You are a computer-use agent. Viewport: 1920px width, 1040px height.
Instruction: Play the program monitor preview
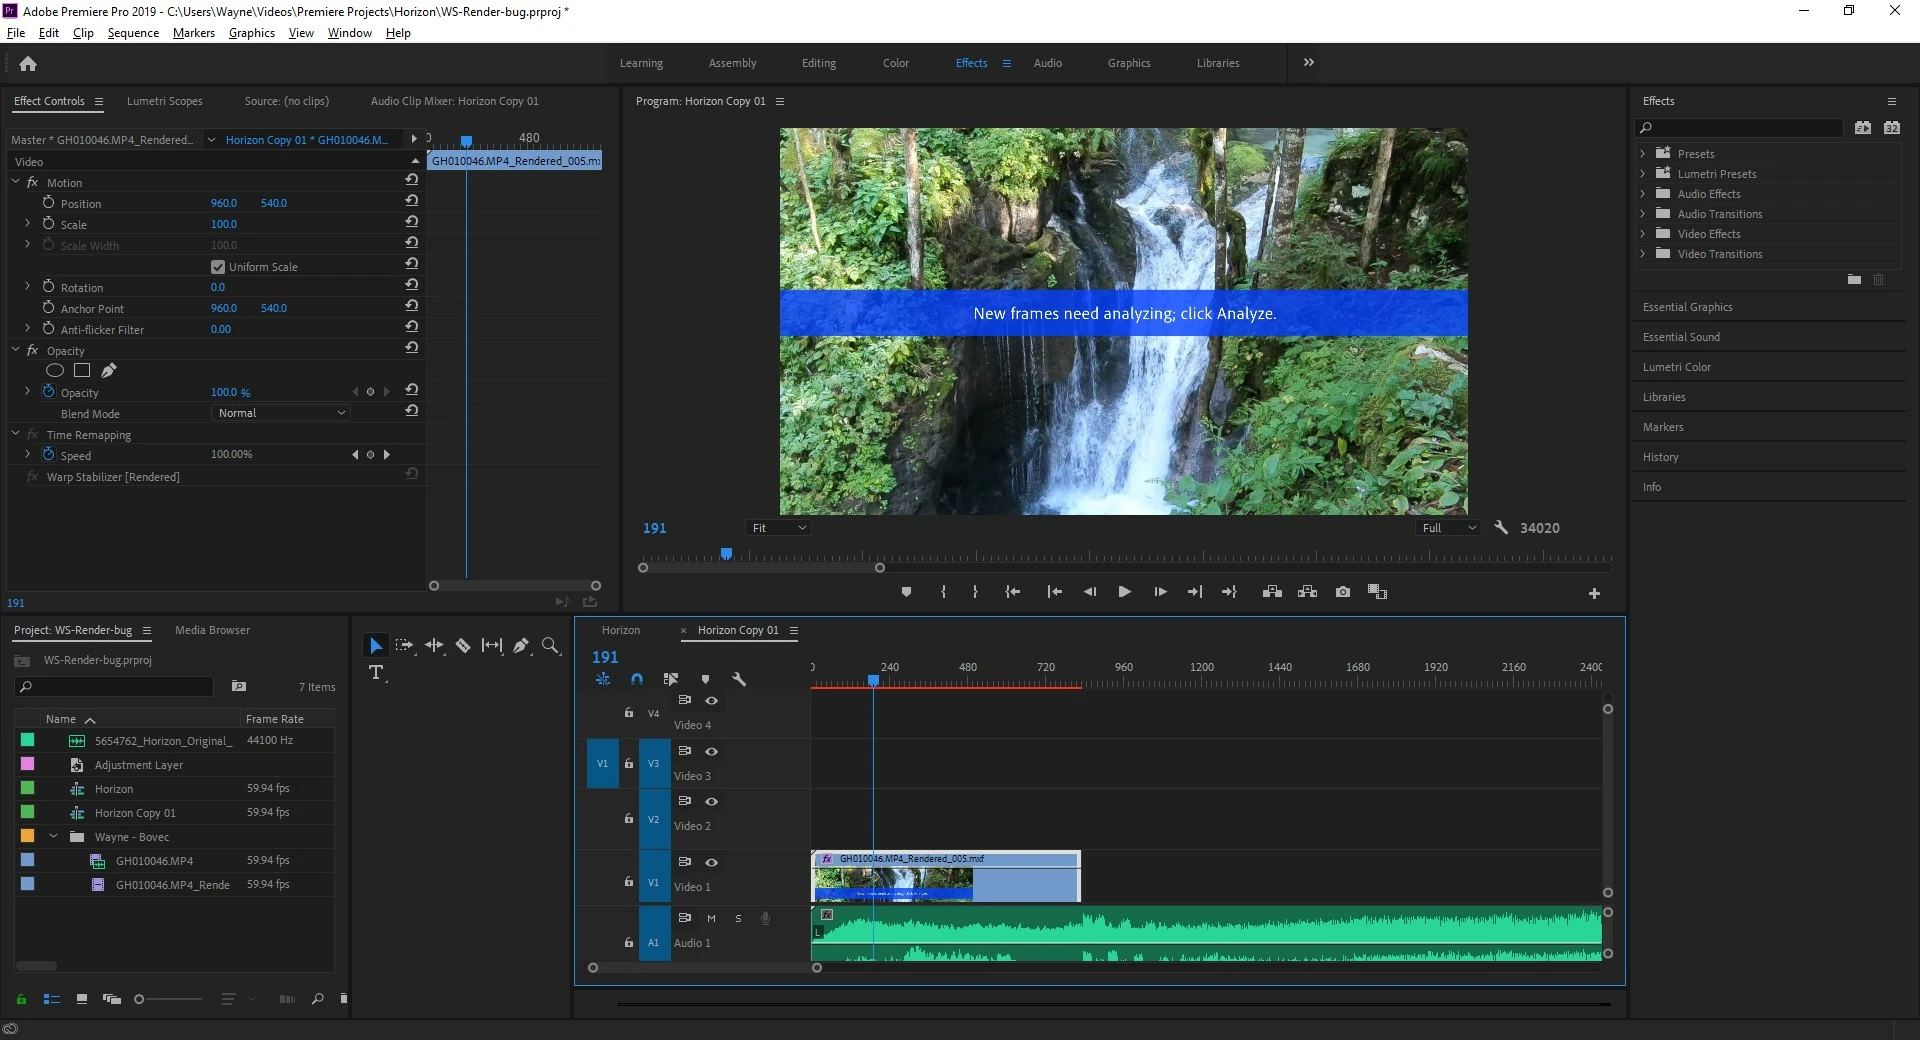pyautogui.click(x=1124, y=592)
